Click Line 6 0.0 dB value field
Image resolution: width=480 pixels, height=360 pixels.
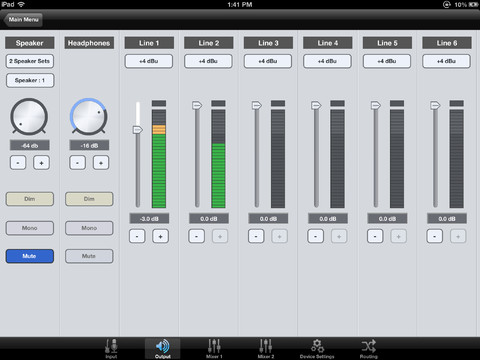447,219
